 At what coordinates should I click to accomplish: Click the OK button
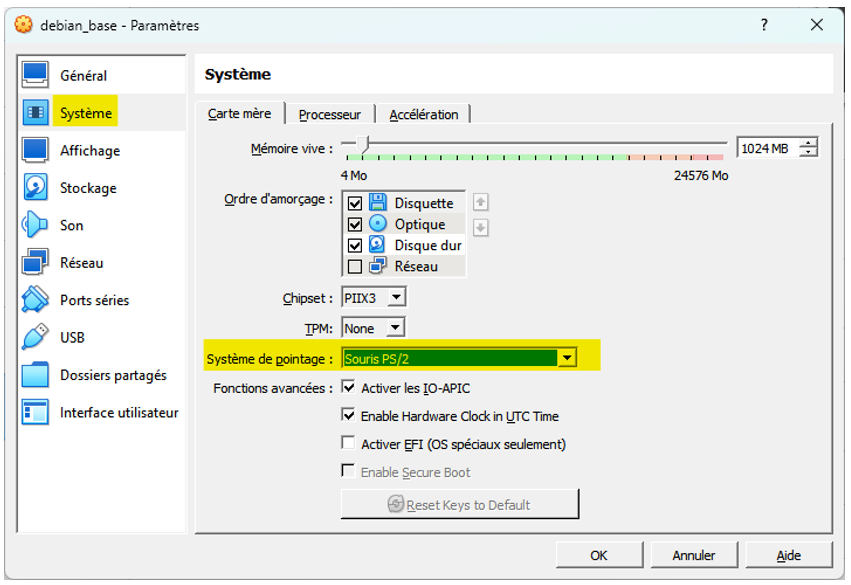(599, 555)
